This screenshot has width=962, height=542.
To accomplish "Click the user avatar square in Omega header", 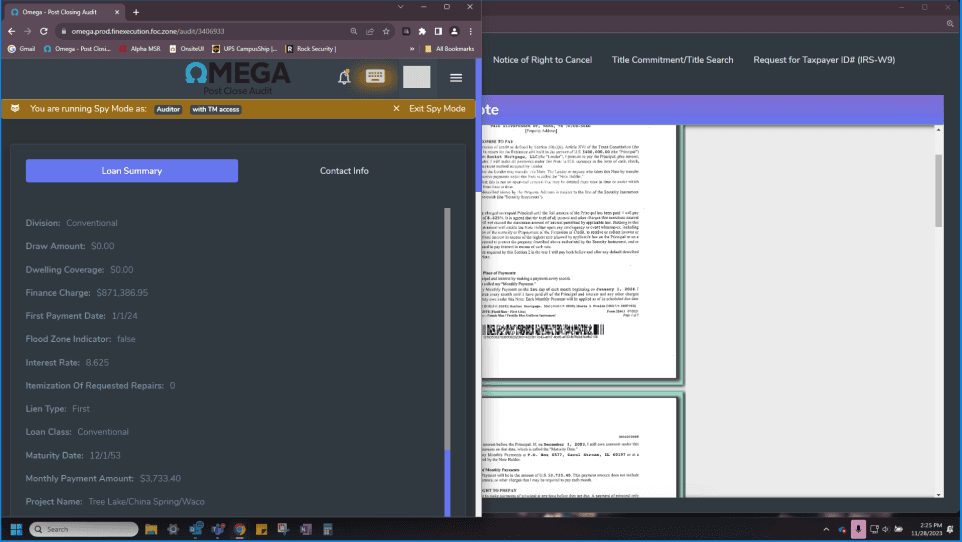I will point(417,77).
